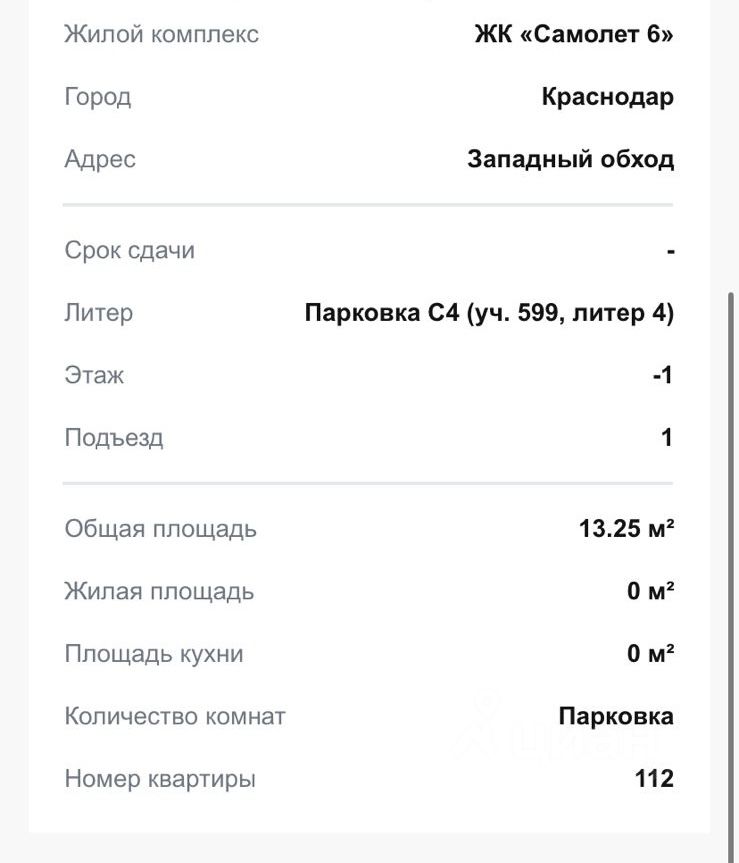
Task: Click the Жилая площадь label
Action: click(159, 591)
